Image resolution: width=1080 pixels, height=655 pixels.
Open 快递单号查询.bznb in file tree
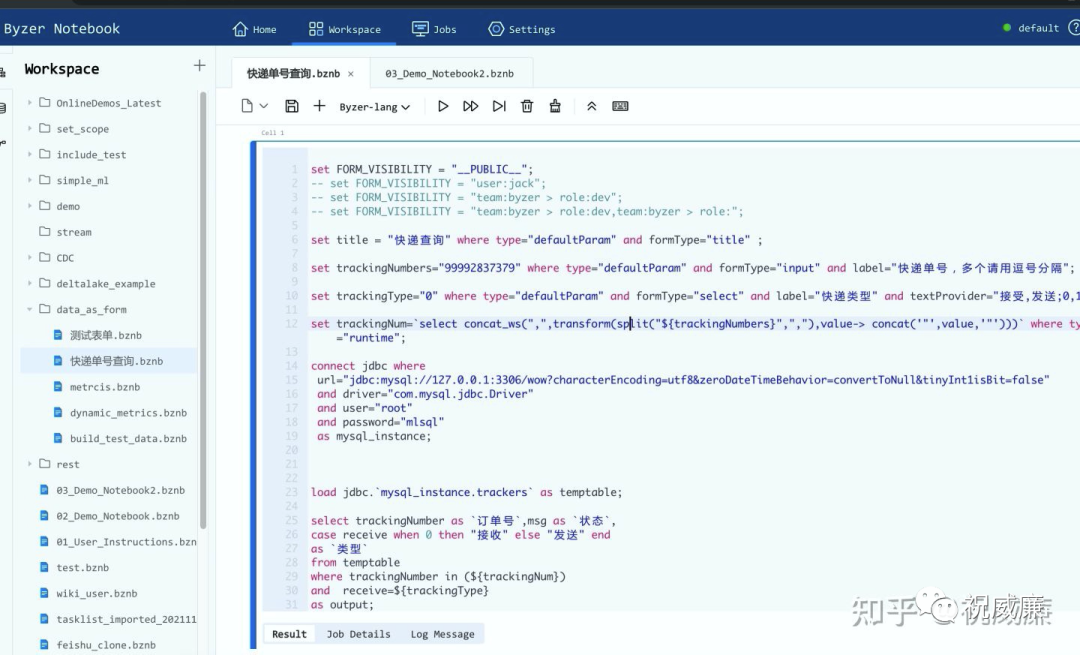tap(116, 361)
